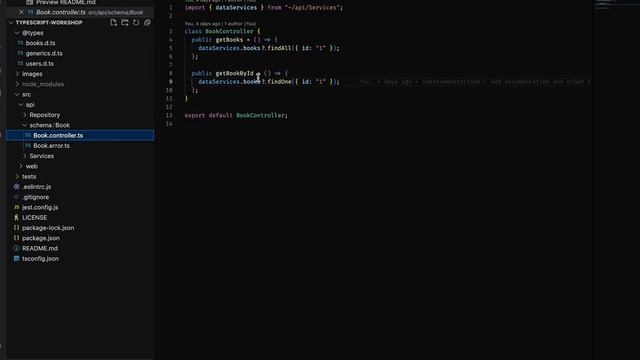Image resolution: width=640 pixels, height=360 pixels.
Task: Click the TS icon beside users.d.ts
Action: 20,63
